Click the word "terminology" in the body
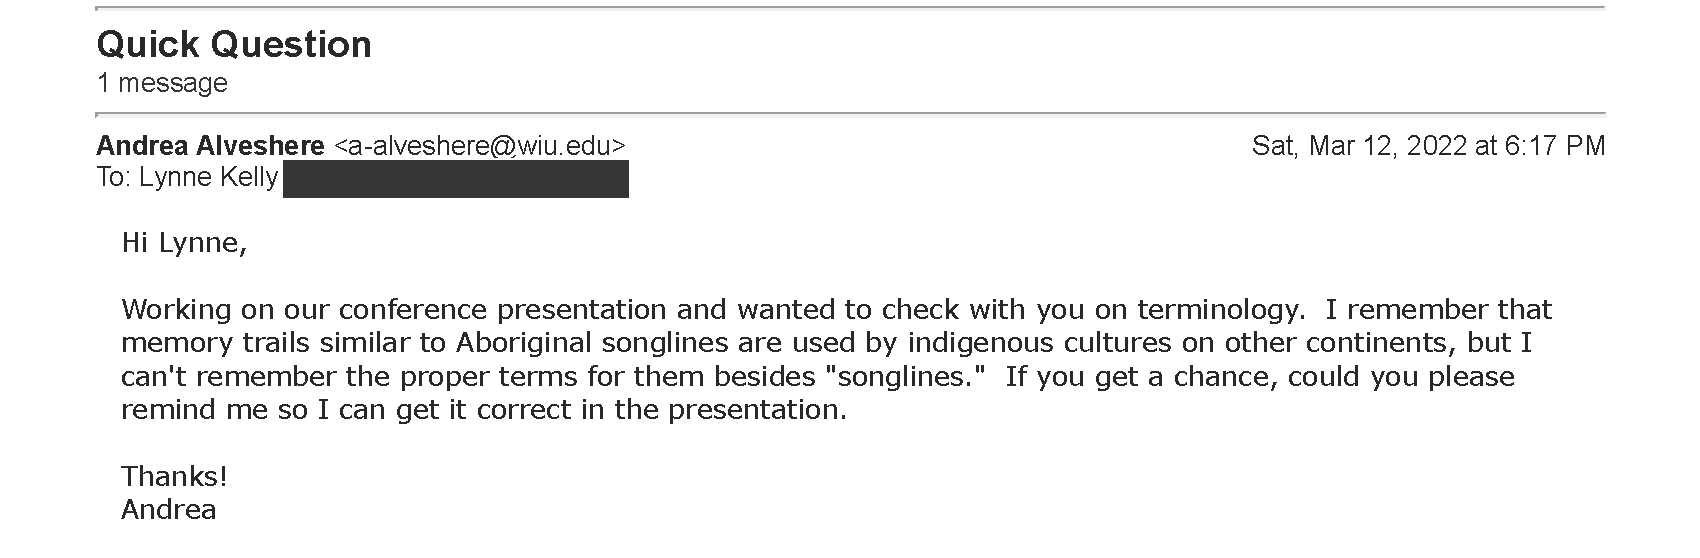The width and height of the screenshot is (1700, 558). tap(1220, 310)
